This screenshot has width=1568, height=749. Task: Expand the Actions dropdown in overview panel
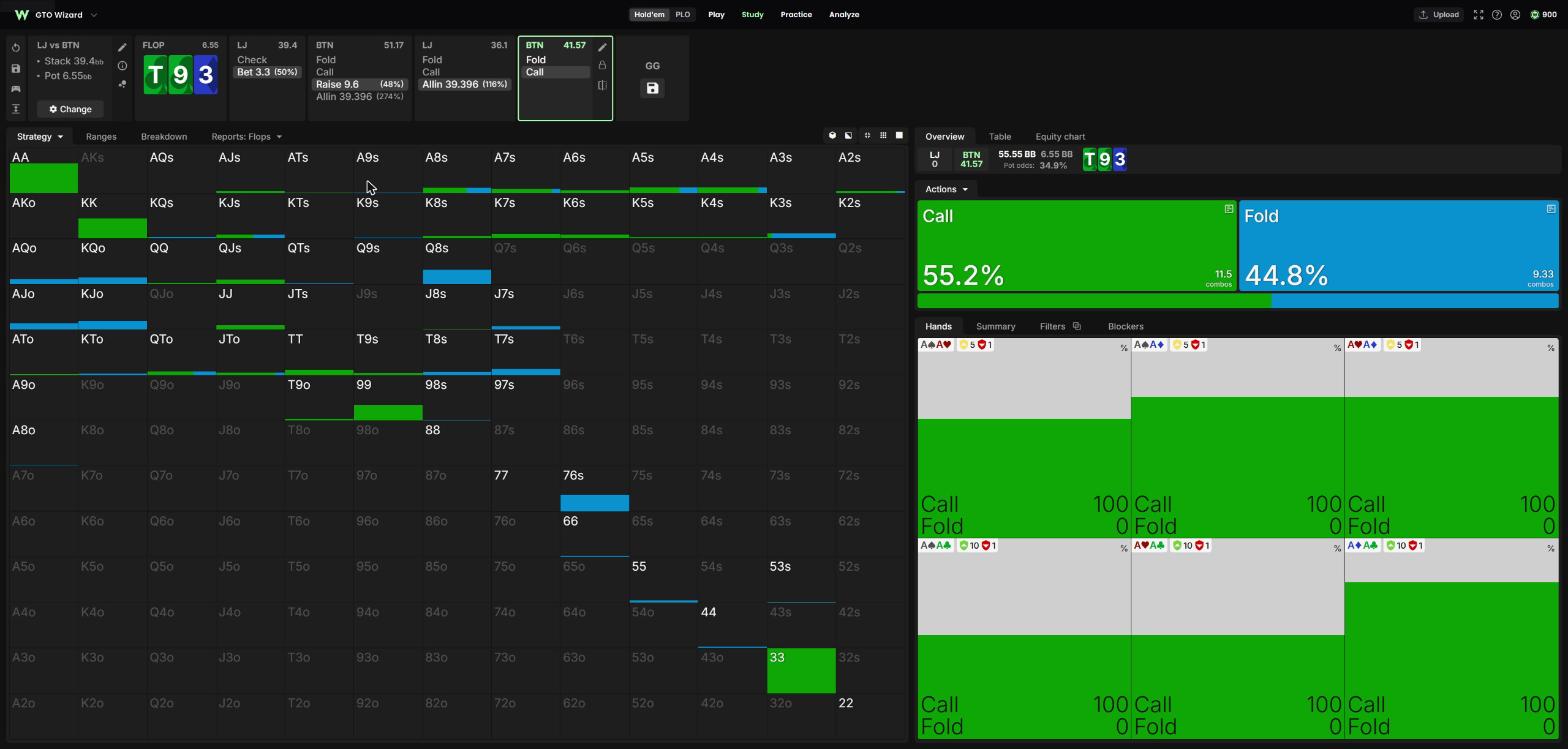coord(946,189)
